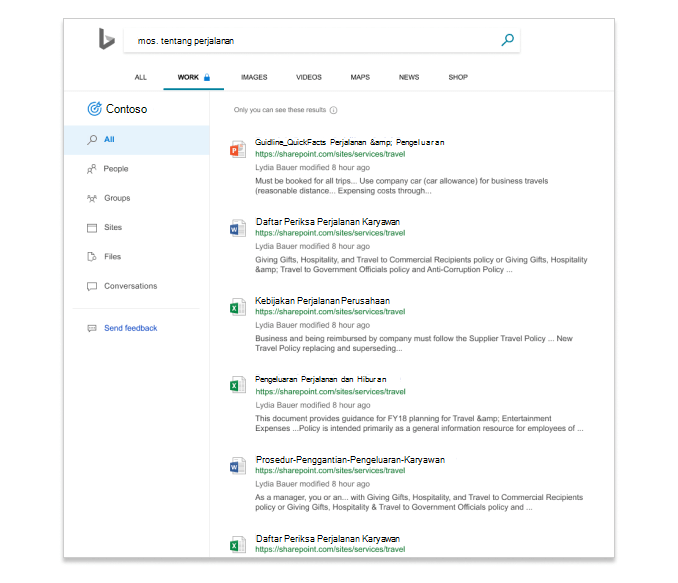This screenshot has height=583, width=678.
Task: Click the Word icon for first Daftar Periksa result
Action: 238,228
